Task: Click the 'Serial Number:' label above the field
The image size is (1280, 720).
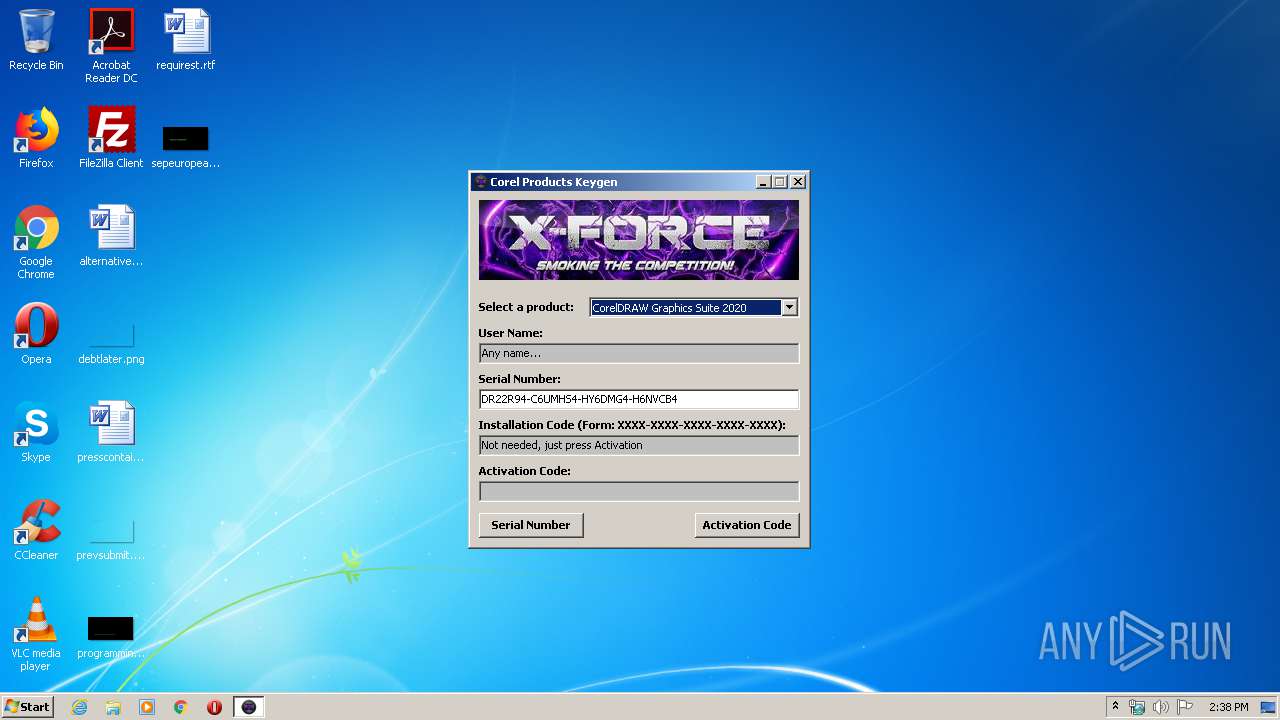Action: pyautogui.click(x=519, y=379)
